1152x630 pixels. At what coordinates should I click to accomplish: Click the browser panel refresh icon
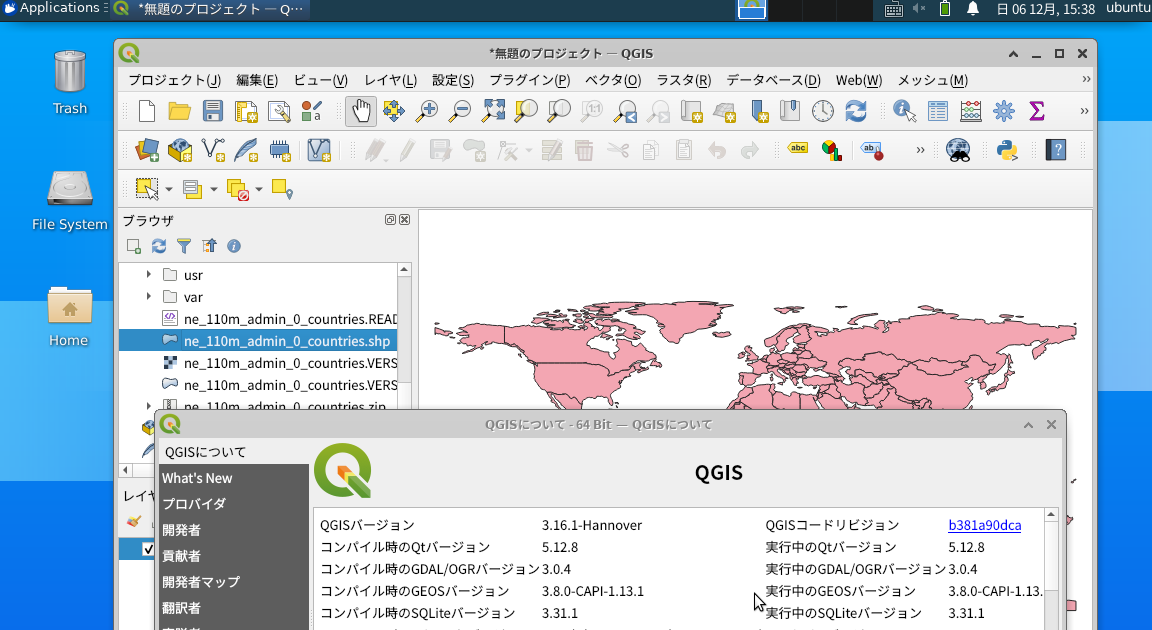[159, 246]
